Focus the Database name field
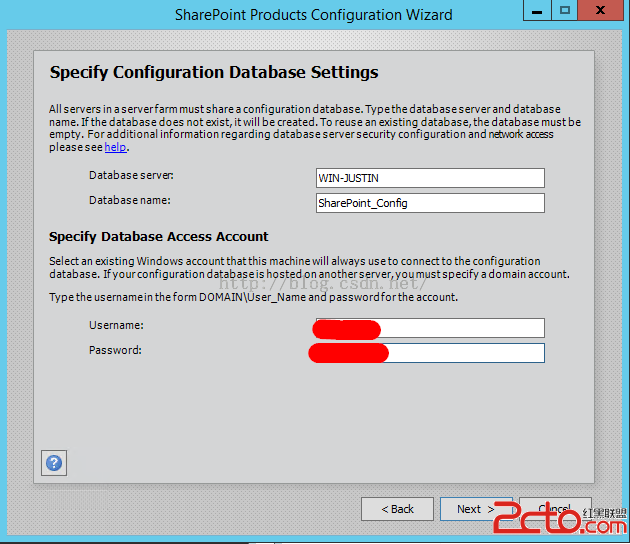This screenshot has width=630, height=544. [430, 203]
